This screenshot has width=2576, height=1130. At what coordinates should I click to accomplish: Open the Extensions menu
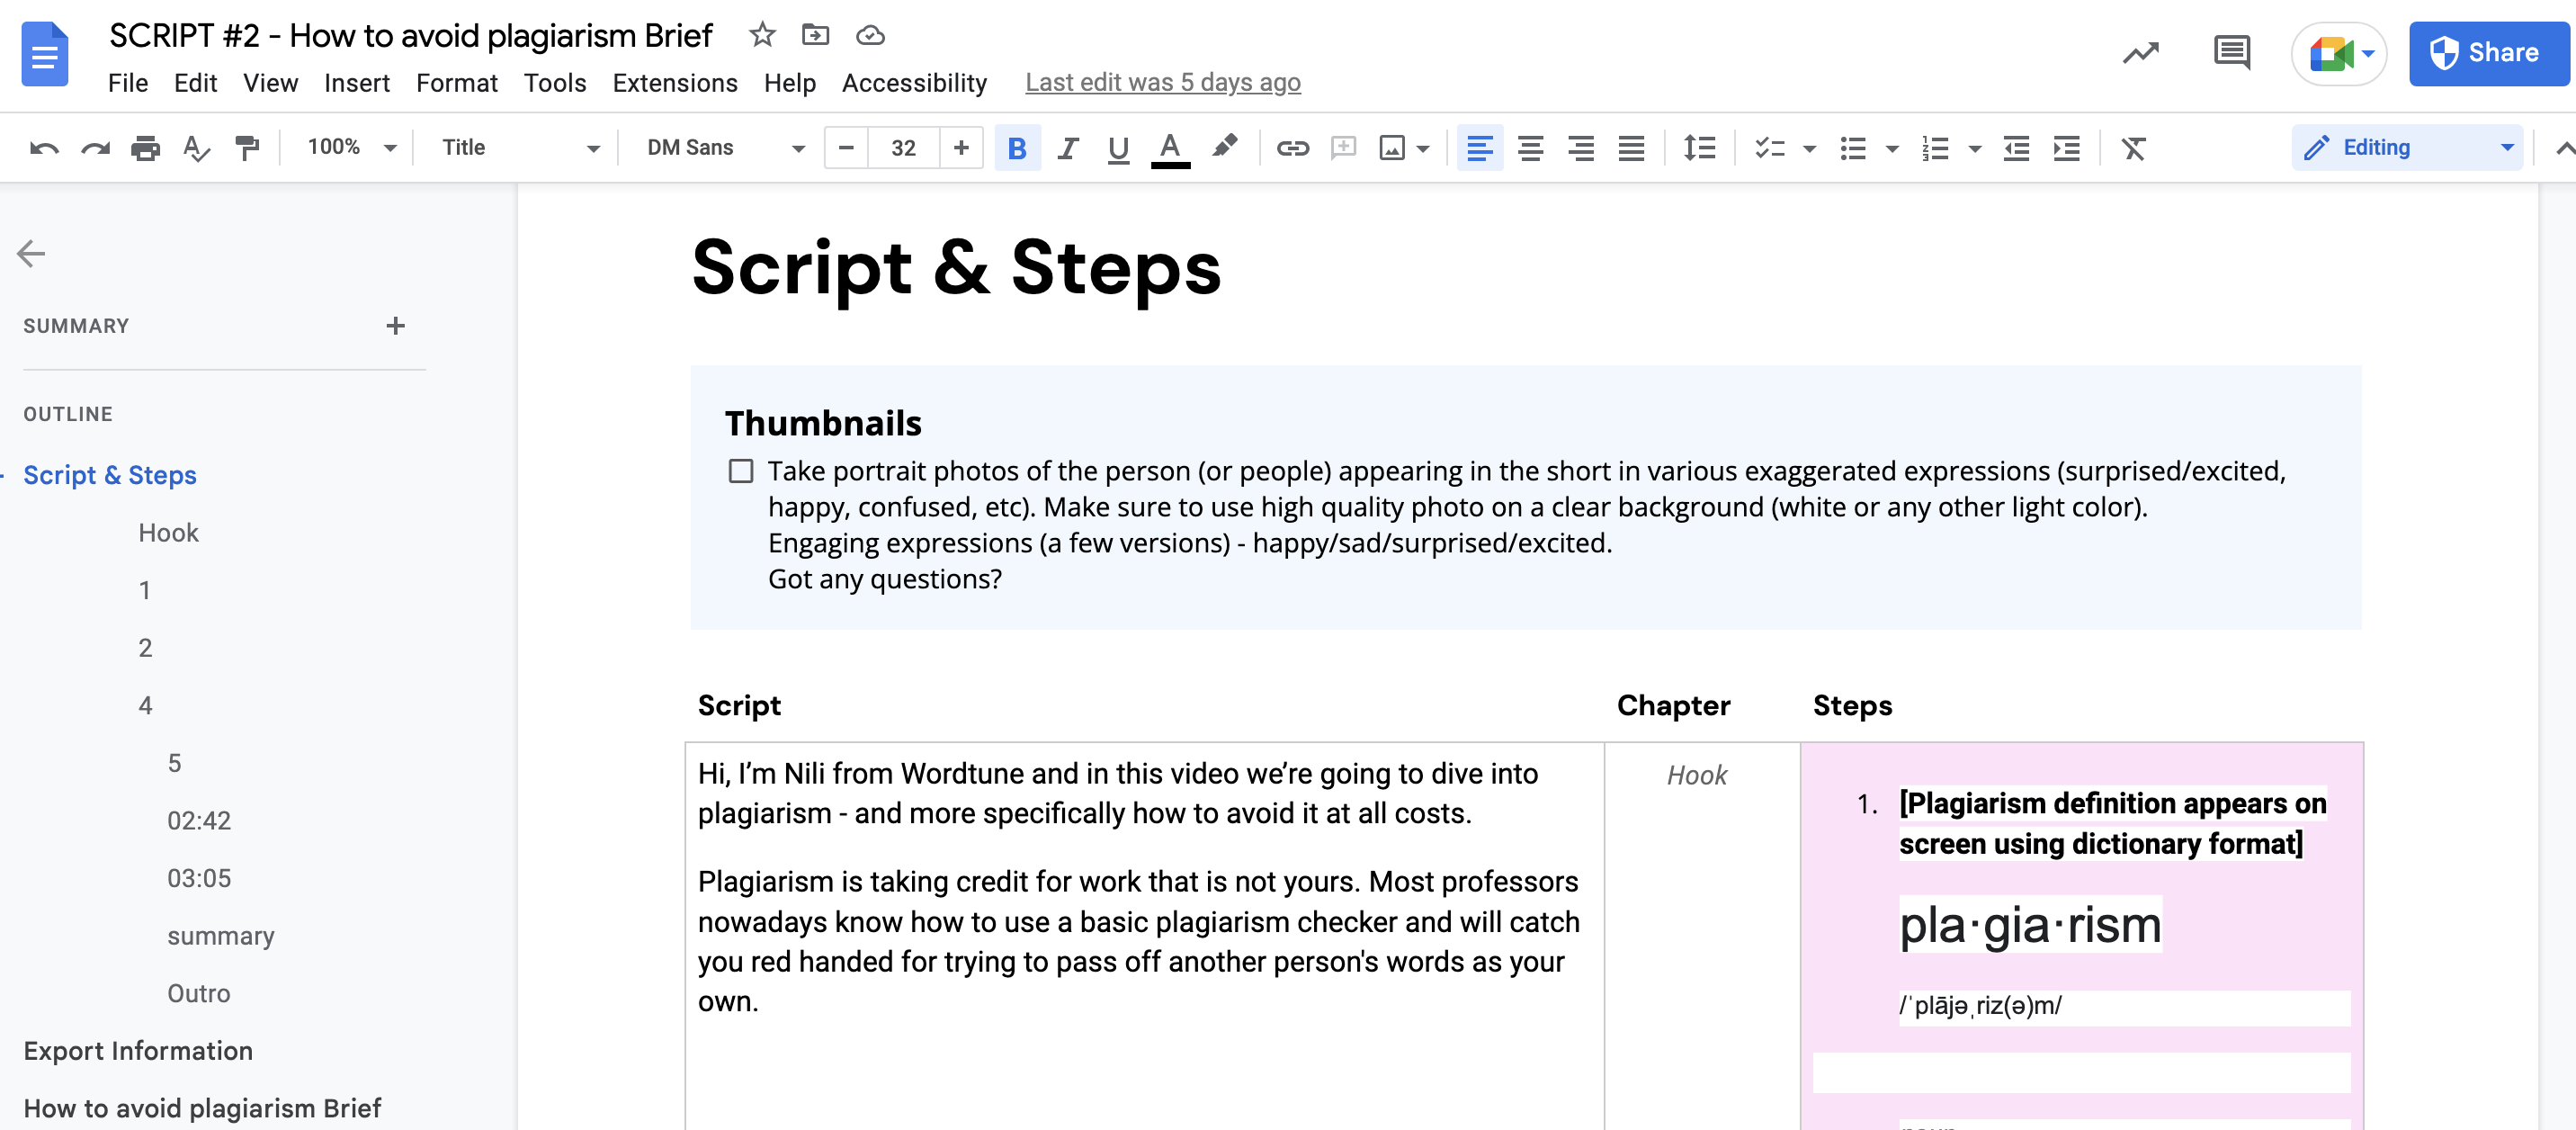675,83
